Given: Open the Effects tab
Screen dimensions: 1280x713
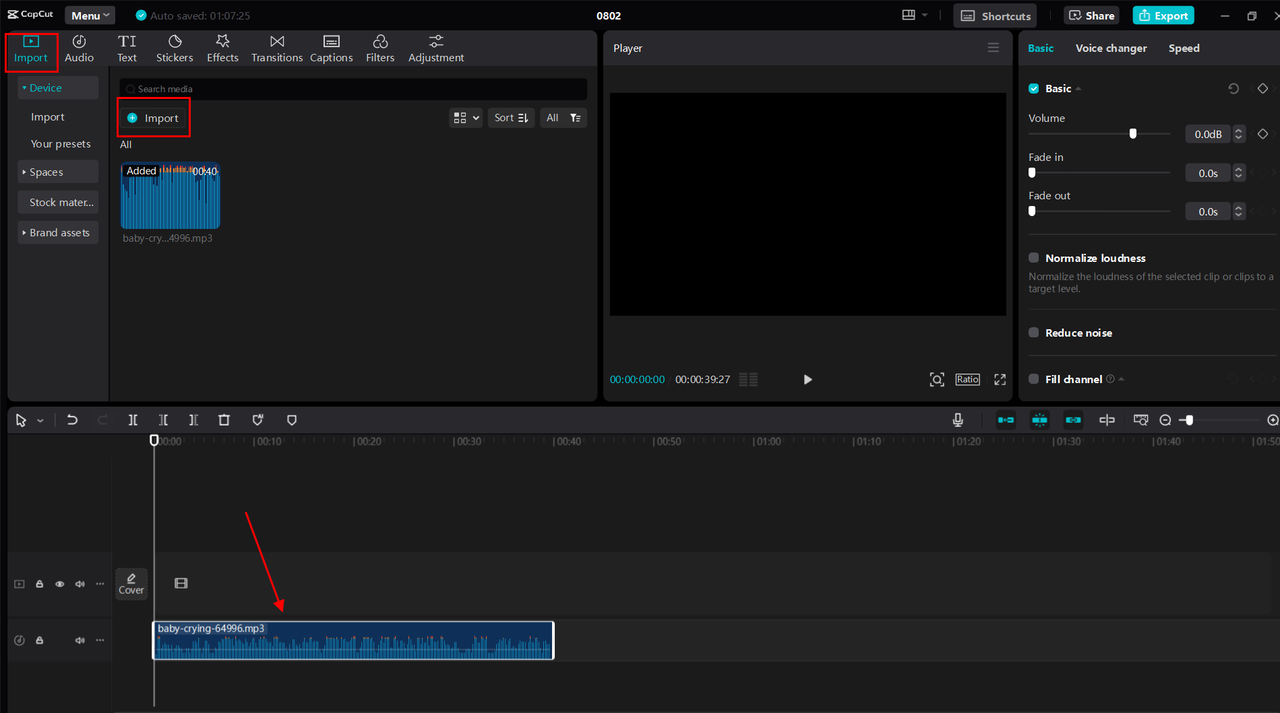Looking at the screenshot, I should click(223, 49).
